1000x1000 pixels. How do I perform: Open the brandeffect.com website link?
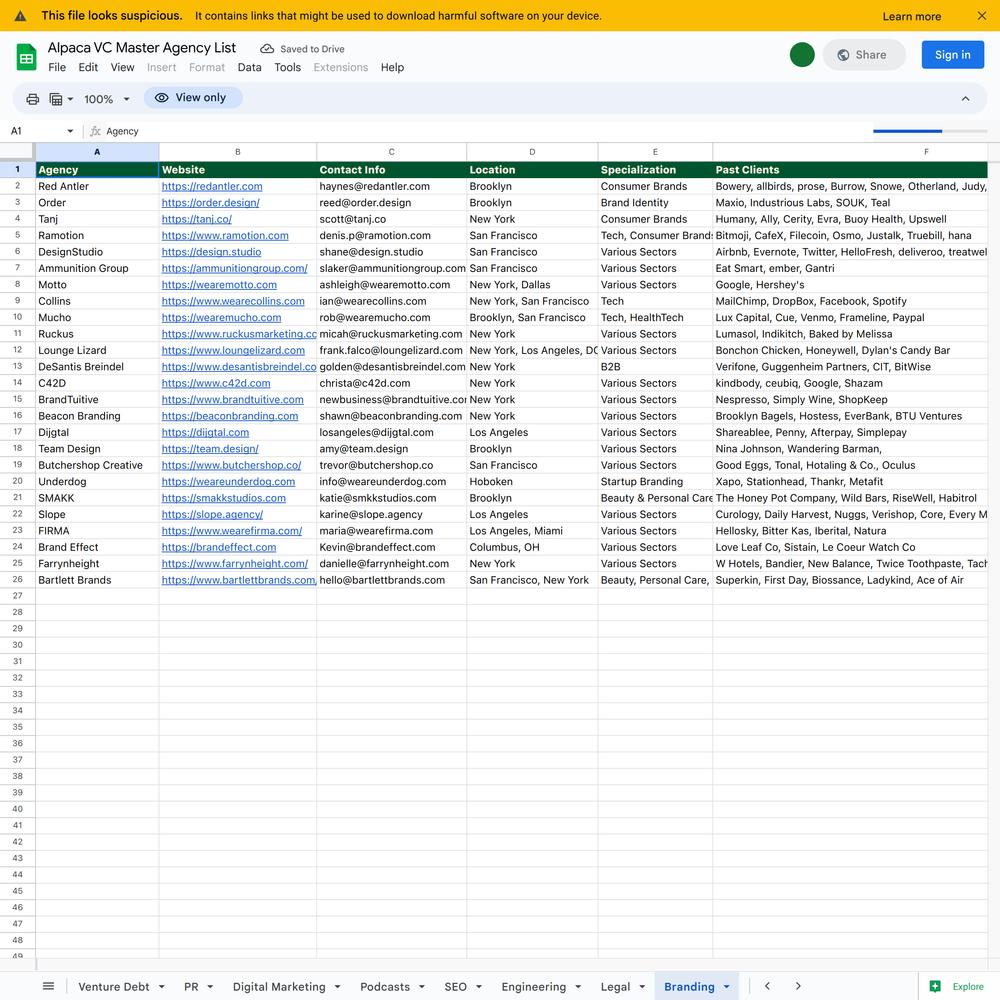(219, 547)
